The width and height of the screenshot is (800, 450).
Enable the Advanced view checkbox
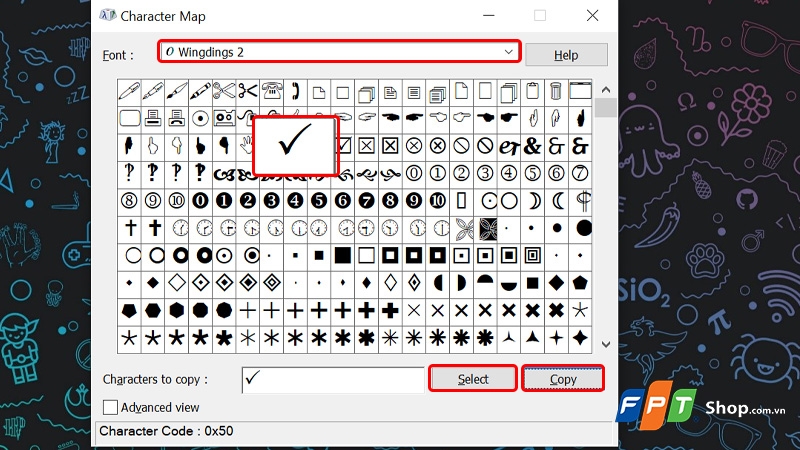coord(110,407)
